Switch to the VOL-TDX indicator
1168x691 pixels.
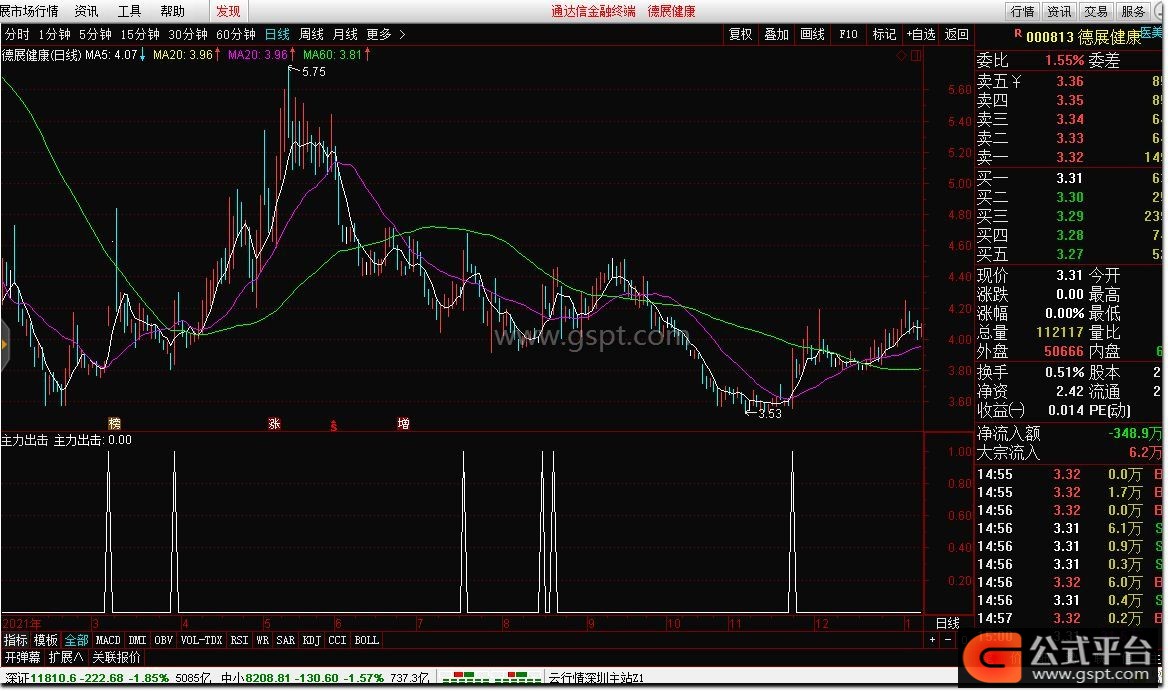point(202,640)
